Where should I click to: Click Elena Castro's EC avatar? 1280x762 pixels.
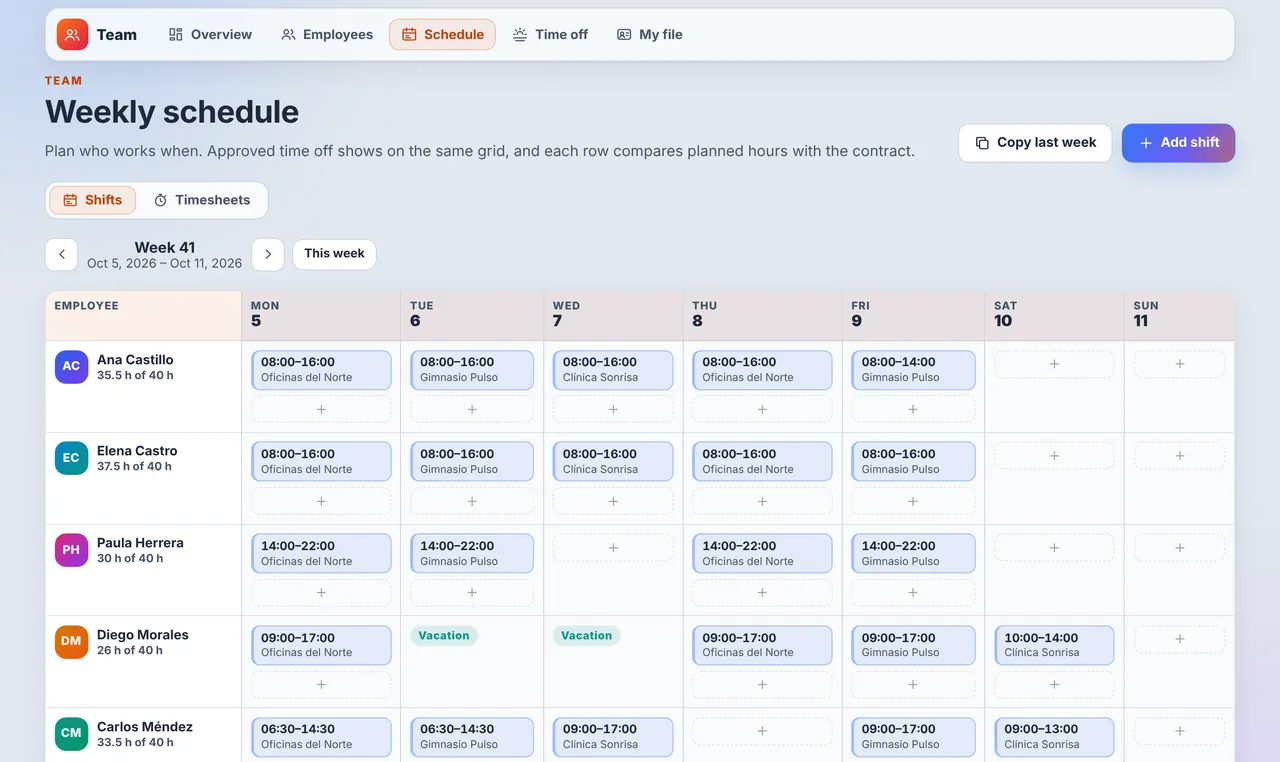71,458
